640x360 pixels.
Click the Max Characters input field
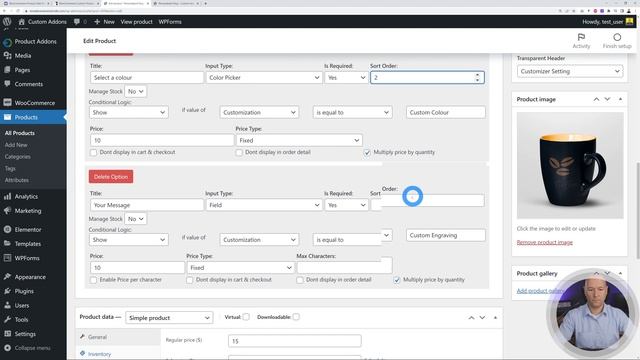click(344, 268)
